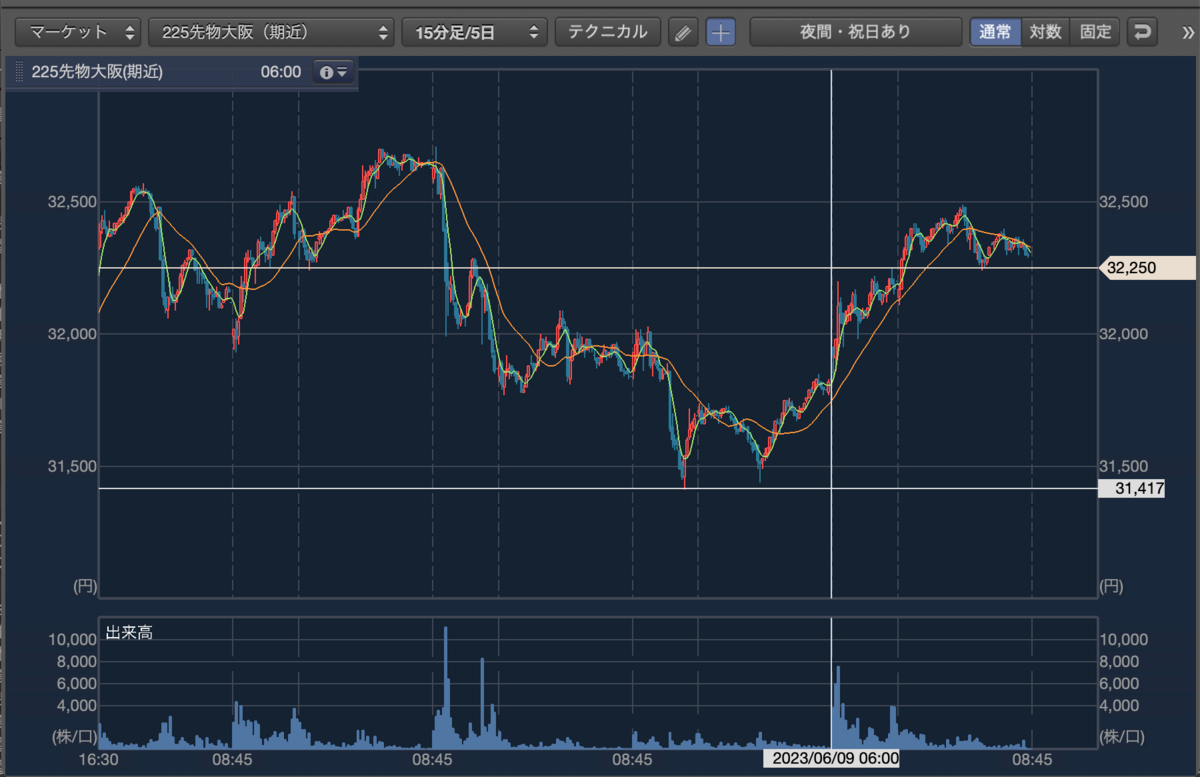Click the 31,417 price label
Image resolution: width=1200 pixels, height=777 pixels.
(x=1132, y=488)
